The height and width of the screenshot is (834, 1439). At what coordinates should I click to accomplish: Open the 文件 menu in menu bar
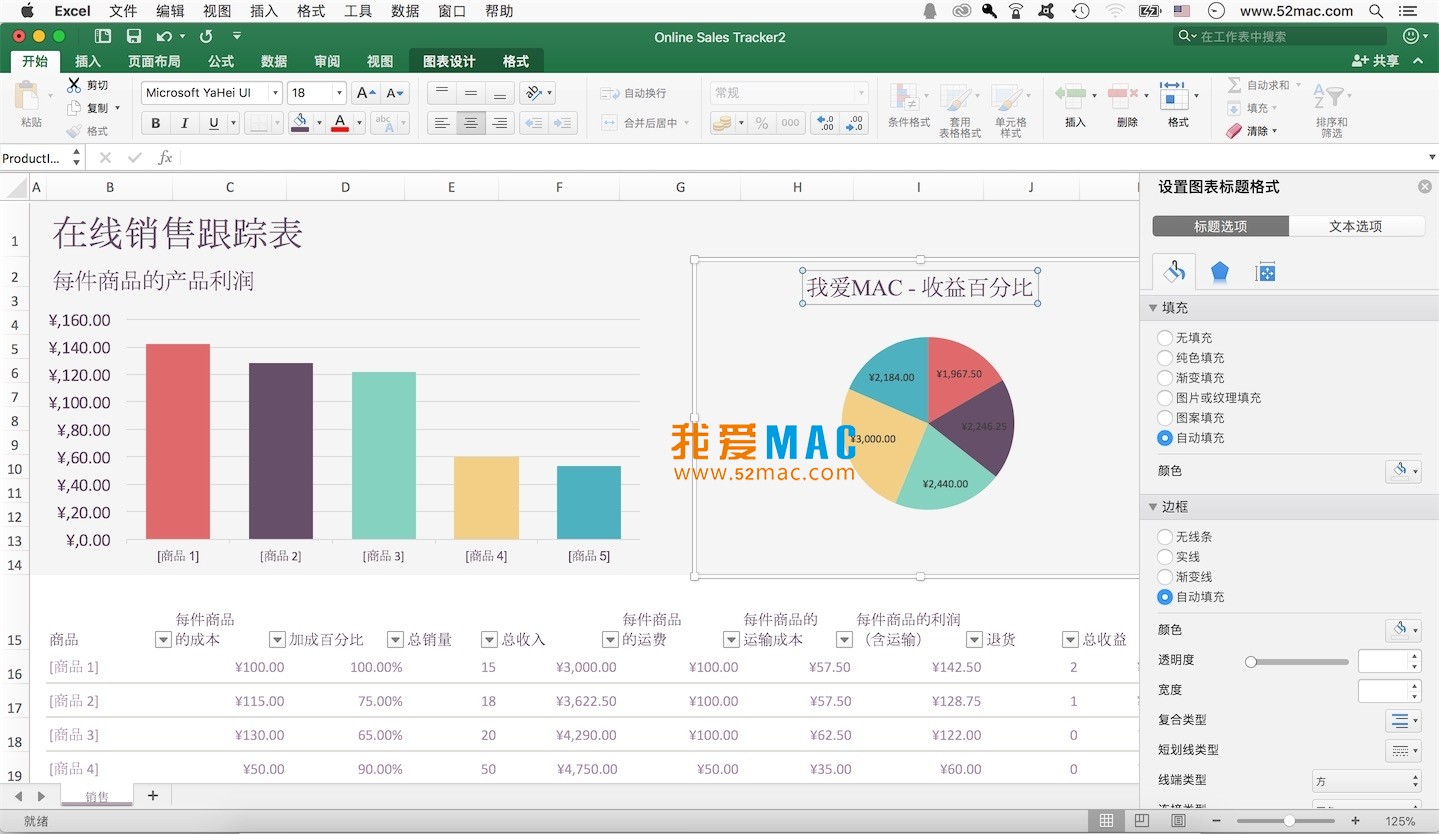tap(123, 11)
